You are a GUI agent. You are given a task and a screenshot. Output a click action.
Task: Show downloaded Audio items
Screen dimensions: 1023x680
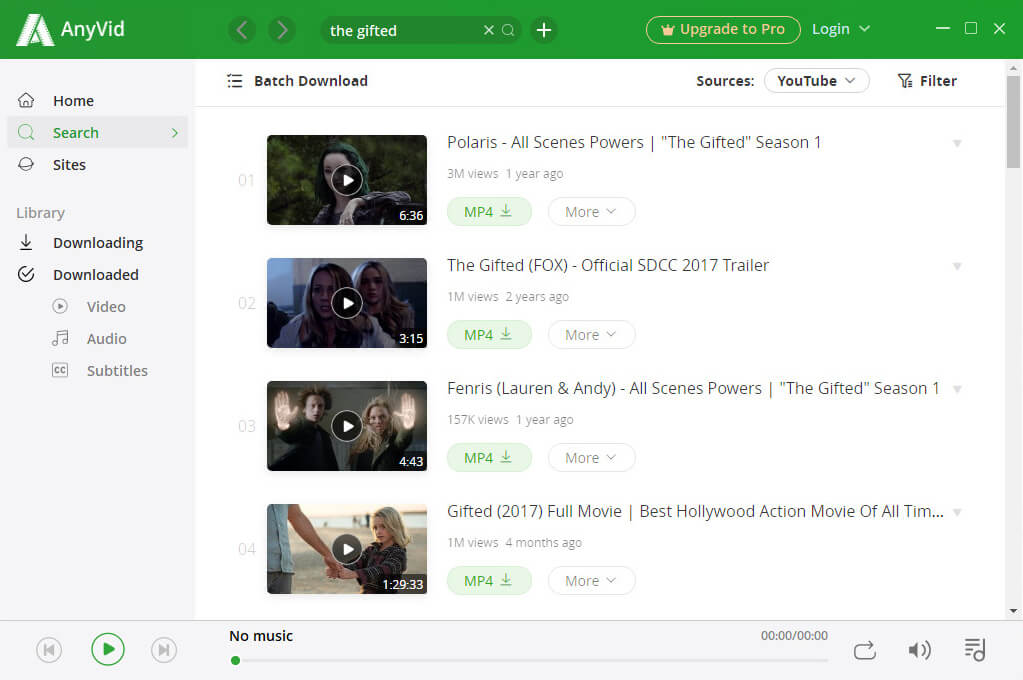pyautogui.click(x=106, y=339)
